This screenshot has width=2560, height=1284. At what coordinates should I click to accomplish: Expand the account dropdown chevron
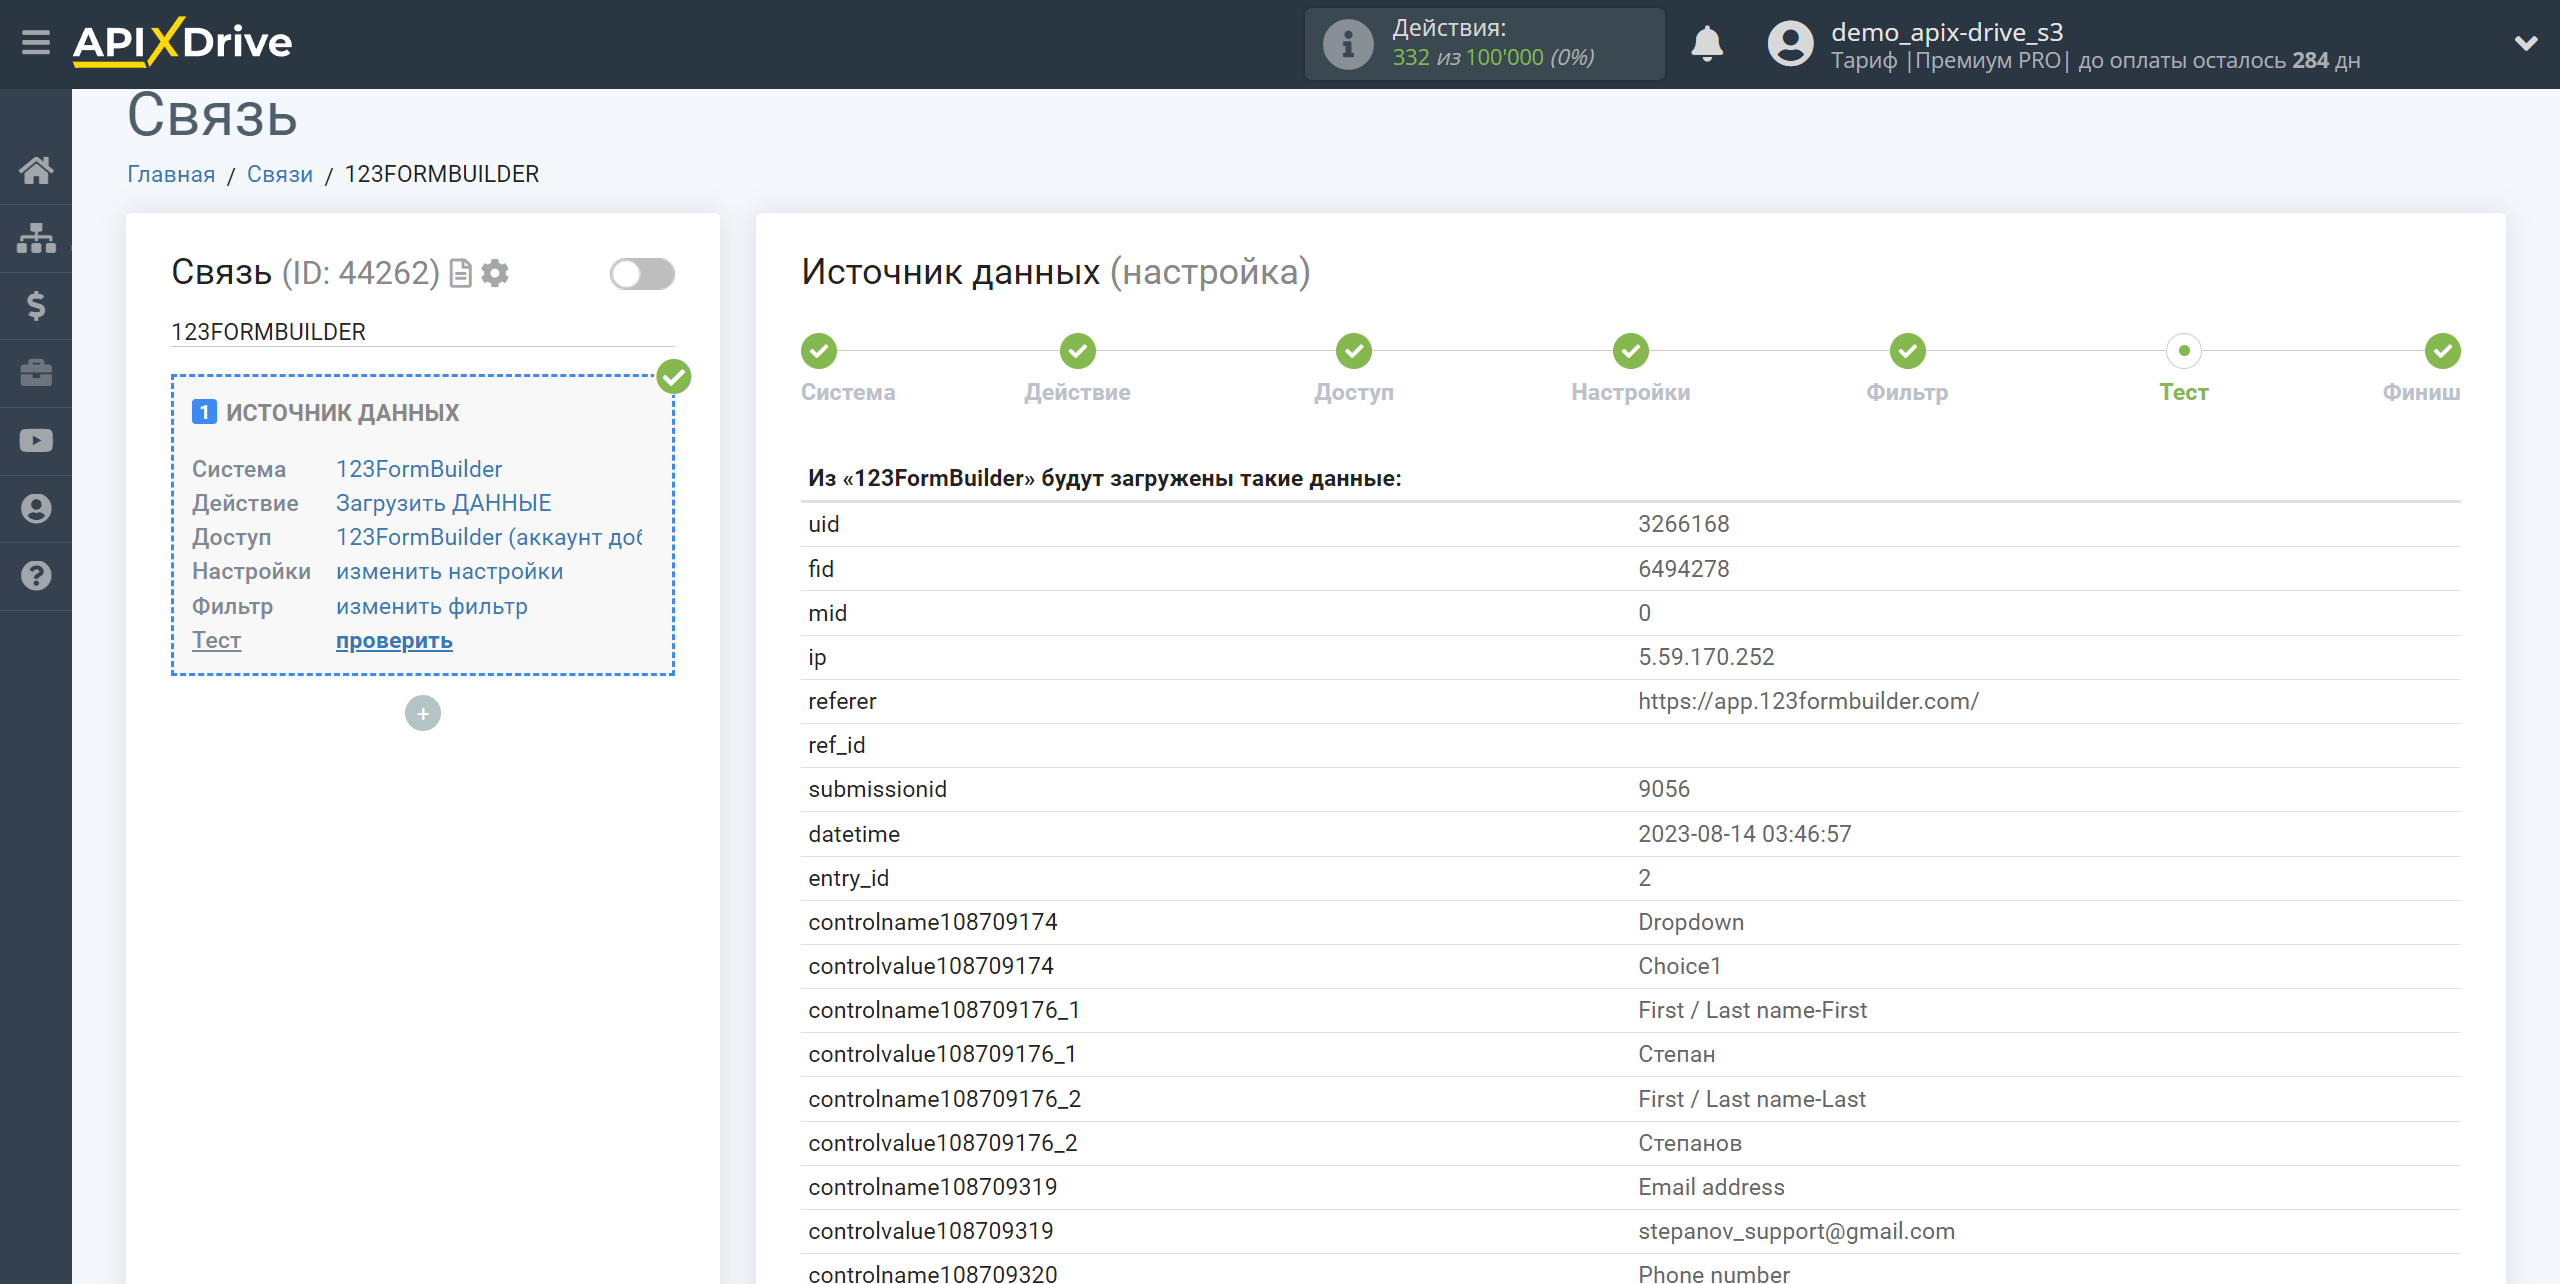(2526, 44)
